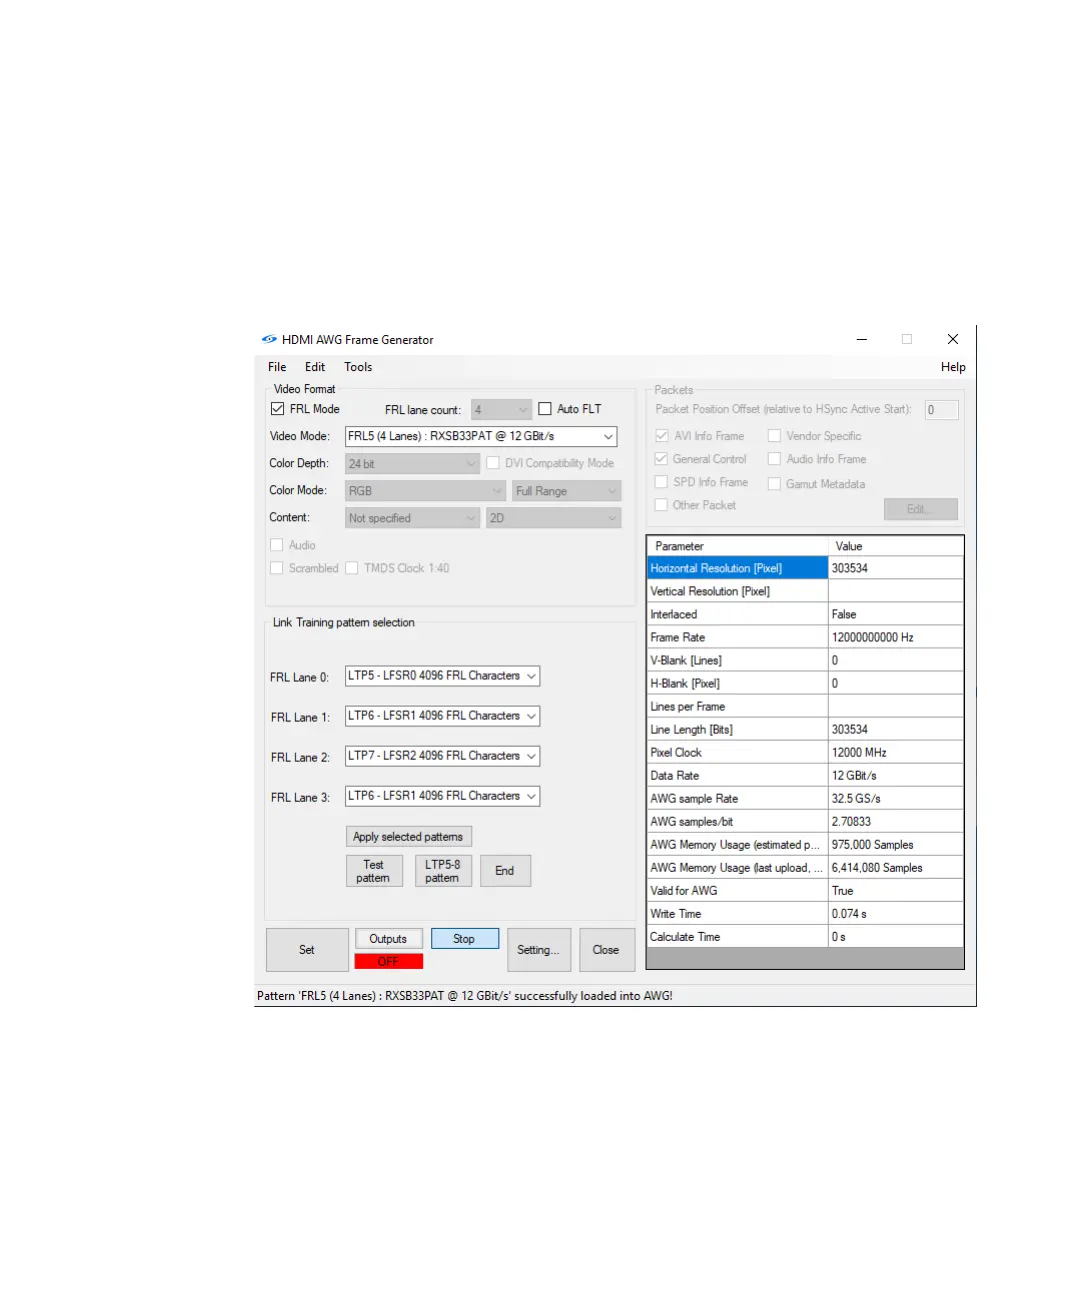
Task: Open the Color Mode RGB dropdown
Action: point(425,491)
